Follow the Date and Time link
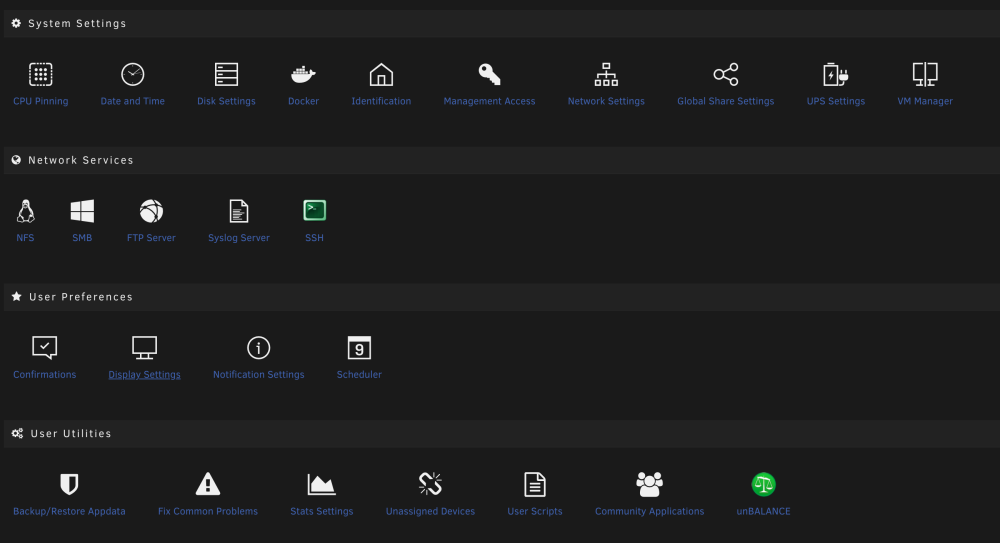 coord(133,101)
